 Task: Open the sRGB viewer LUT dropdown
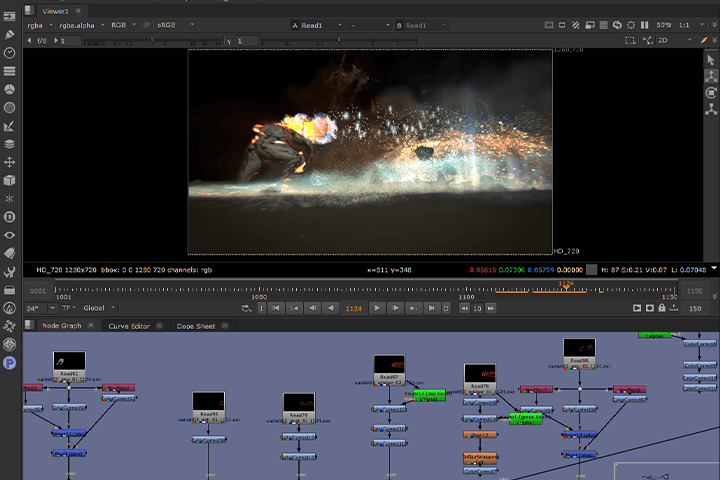coord(175,25)
